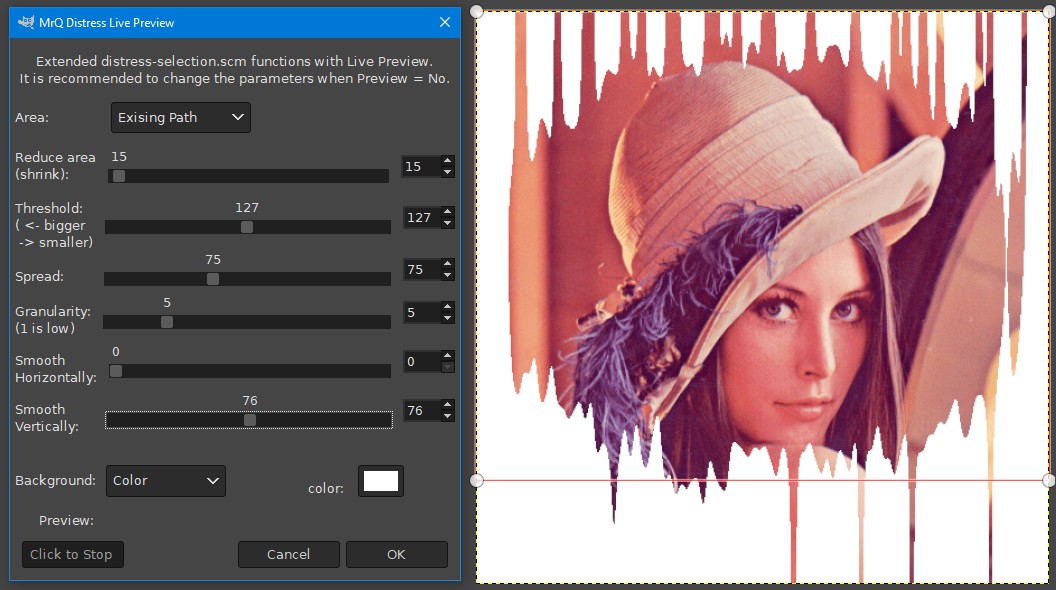This screenshot has height=590, width=1056.
Task: Close the MrQ Distress Live Preview dialog
Action: [x=444, y=22]
